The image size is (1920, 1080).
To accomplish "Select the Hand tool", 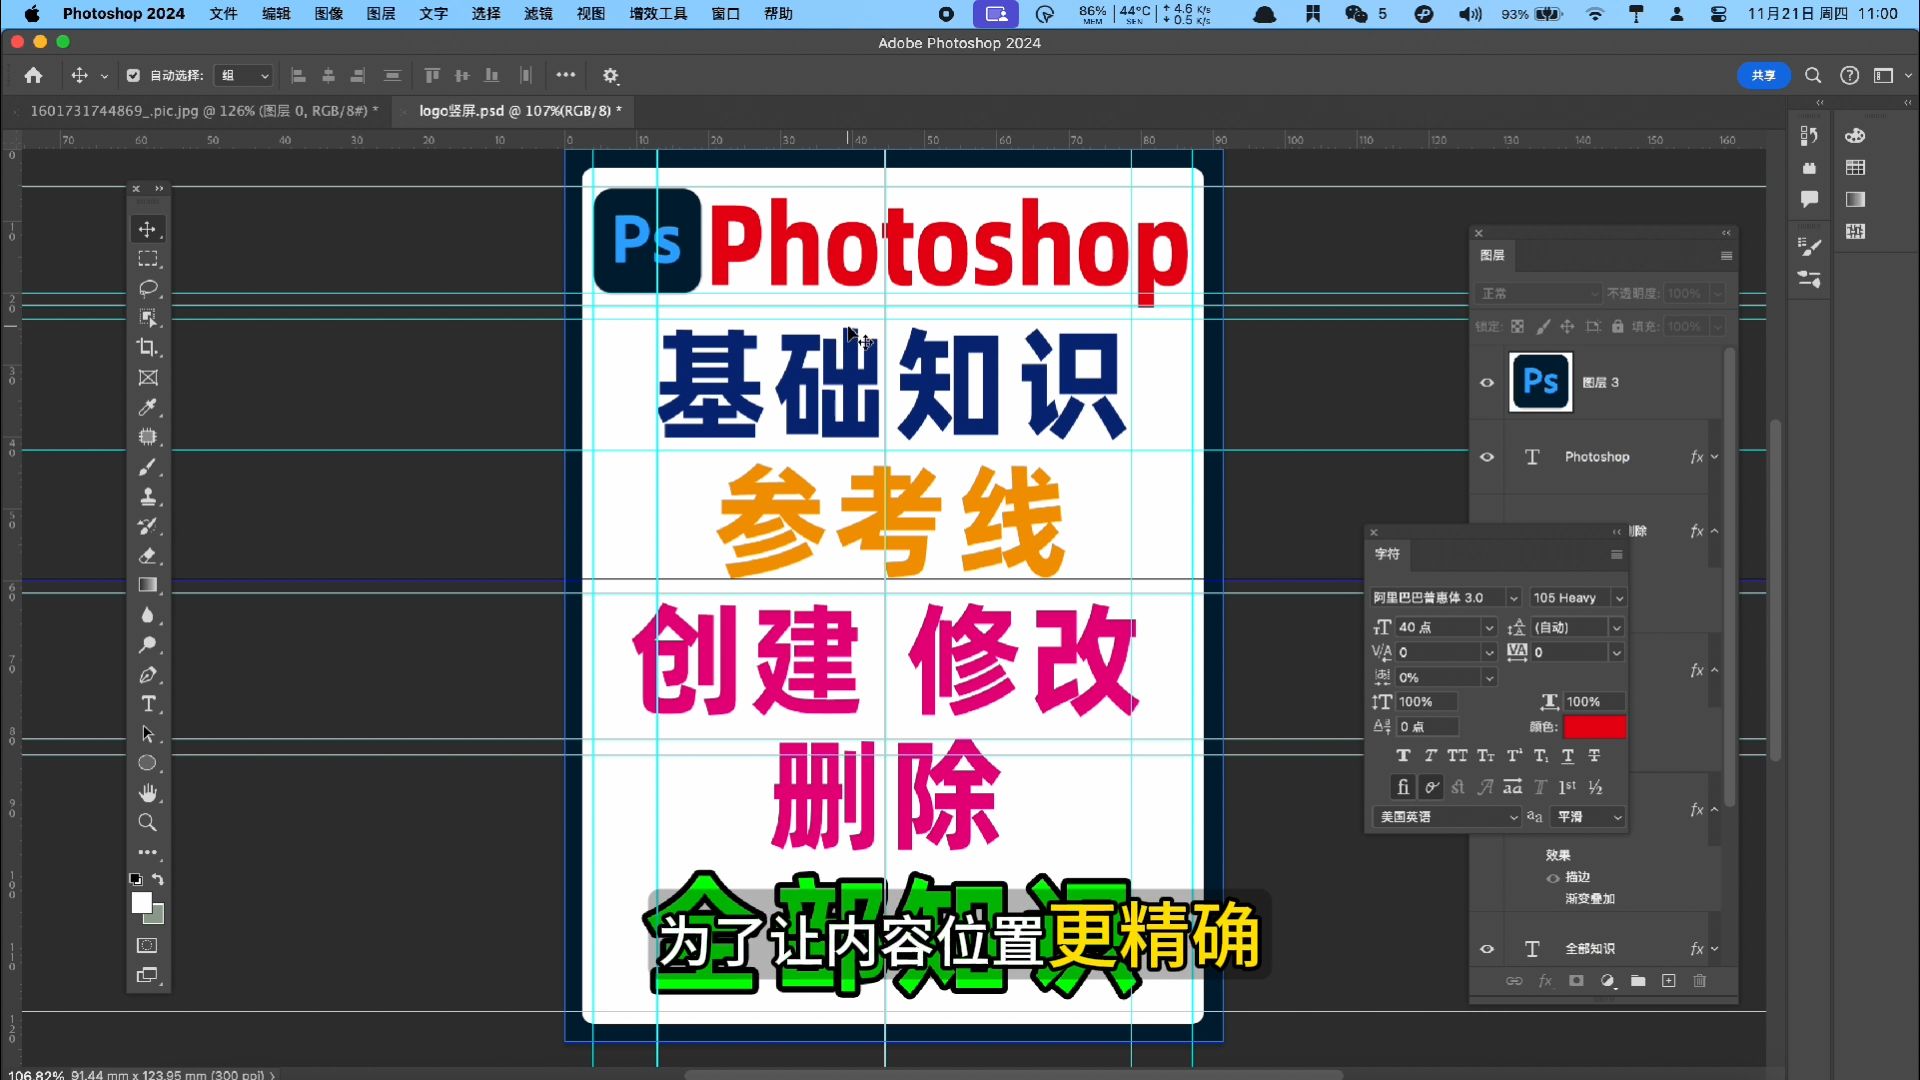I will (148, 793).
